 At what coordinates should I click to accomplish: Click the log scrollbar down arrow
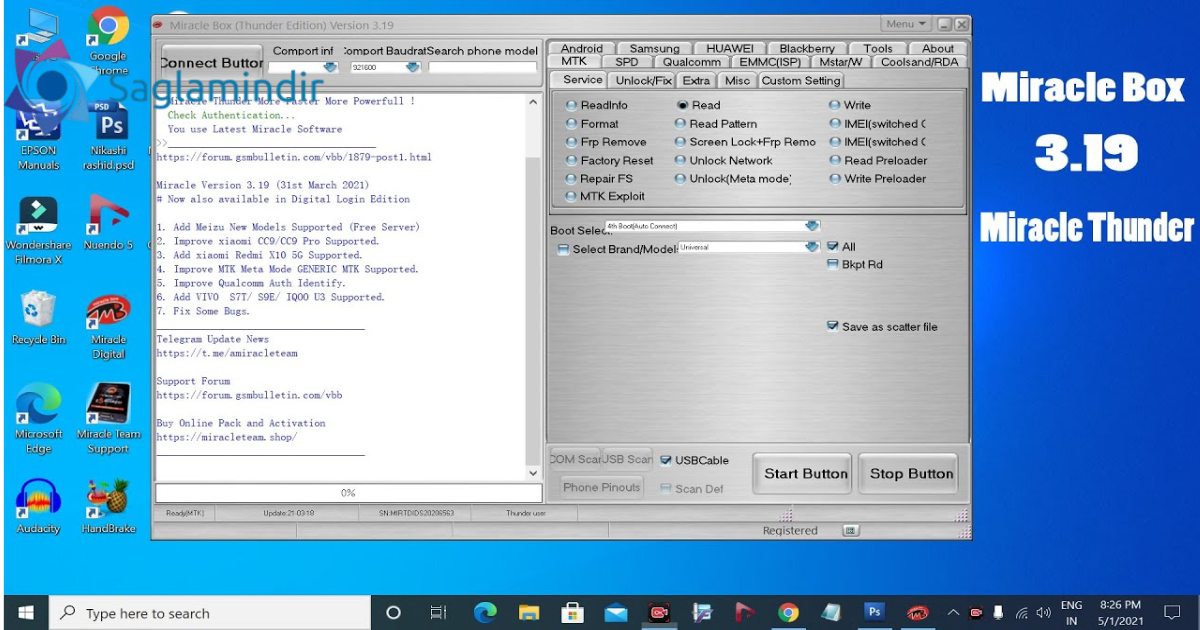(533, 472)
